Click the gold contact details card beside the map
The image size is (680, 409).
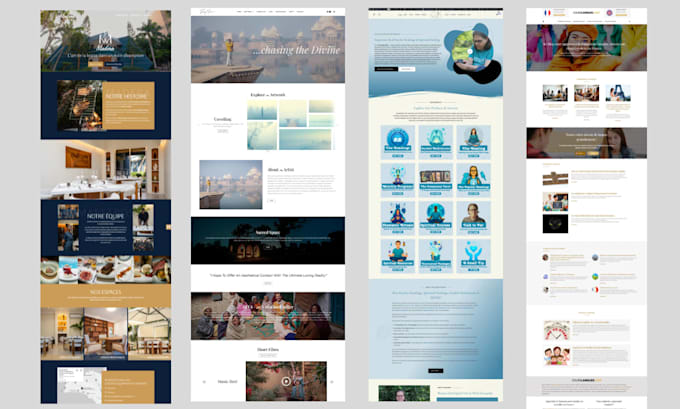pos(128,387)
